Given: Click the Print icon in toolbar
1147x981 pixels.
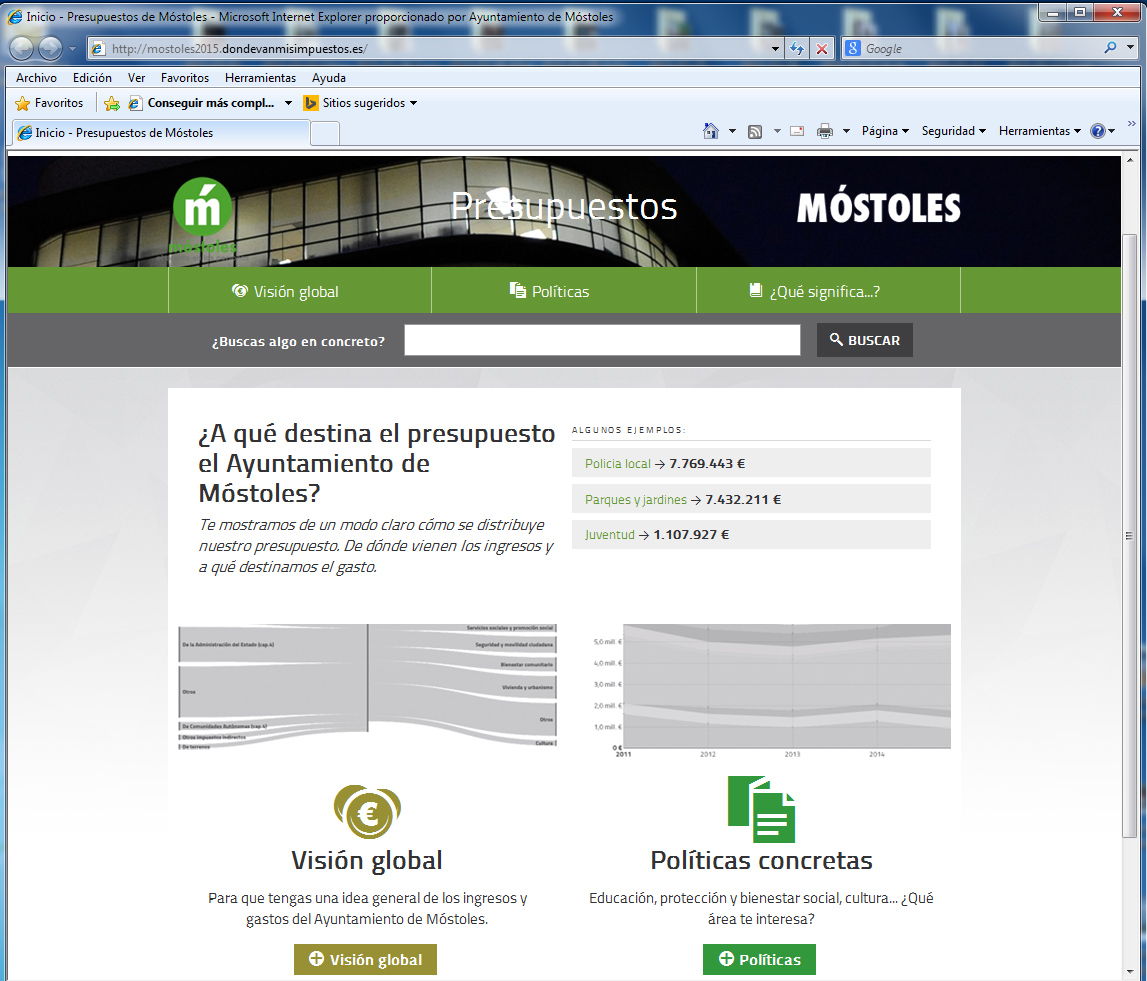Looking at the screenshot, I should click(x=825, y=131).
